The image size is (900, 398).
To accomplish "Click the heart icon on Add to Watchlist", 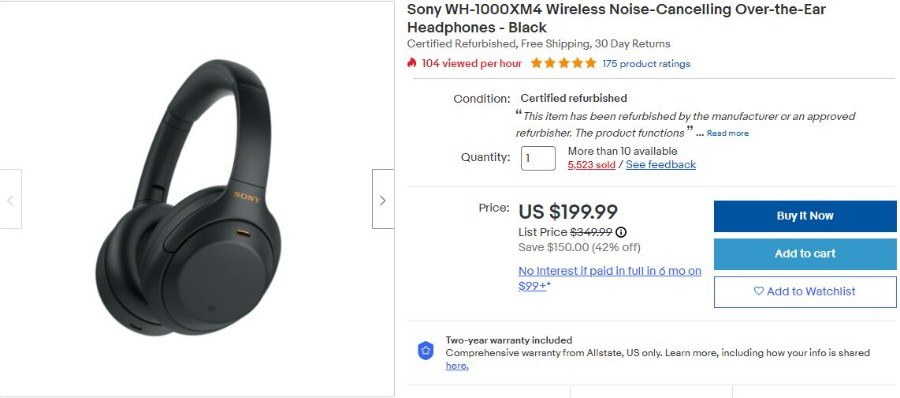I will click(759, 291).
